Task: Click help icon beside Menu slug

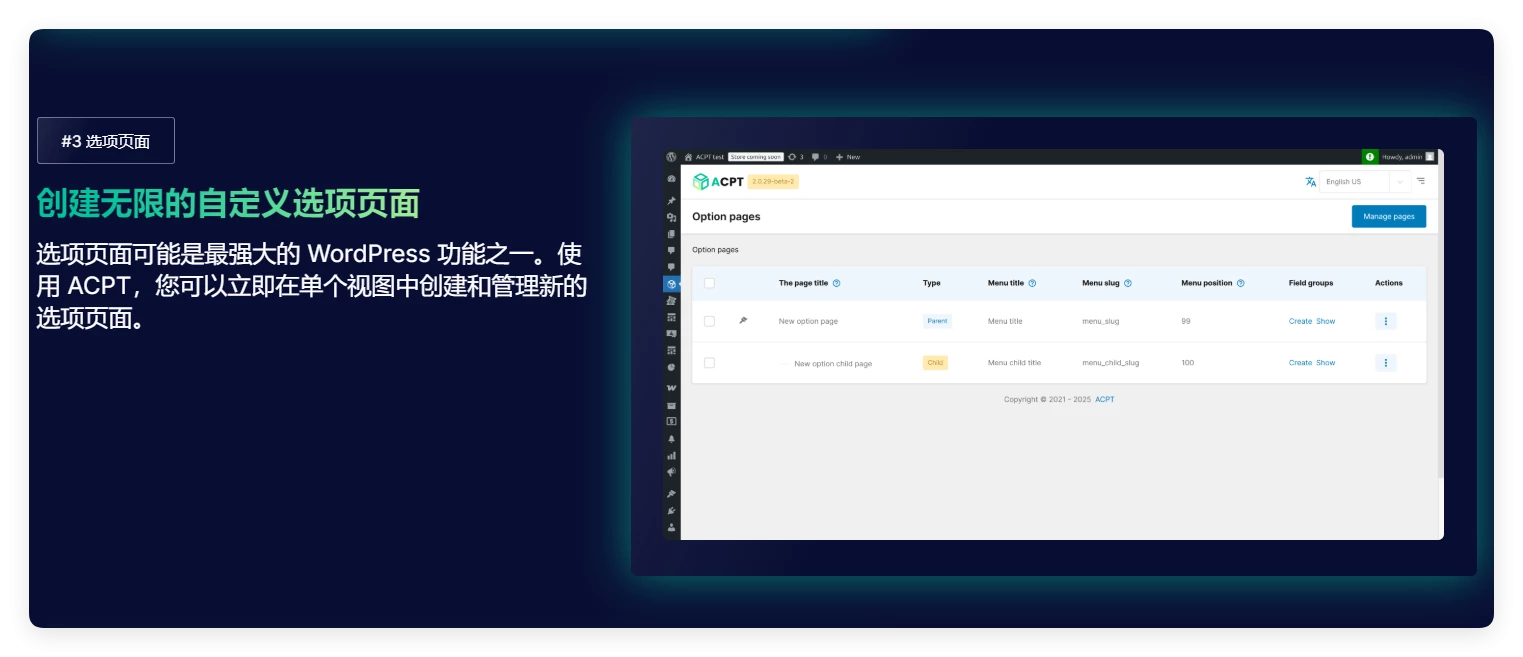Action: coord(1128,283)
